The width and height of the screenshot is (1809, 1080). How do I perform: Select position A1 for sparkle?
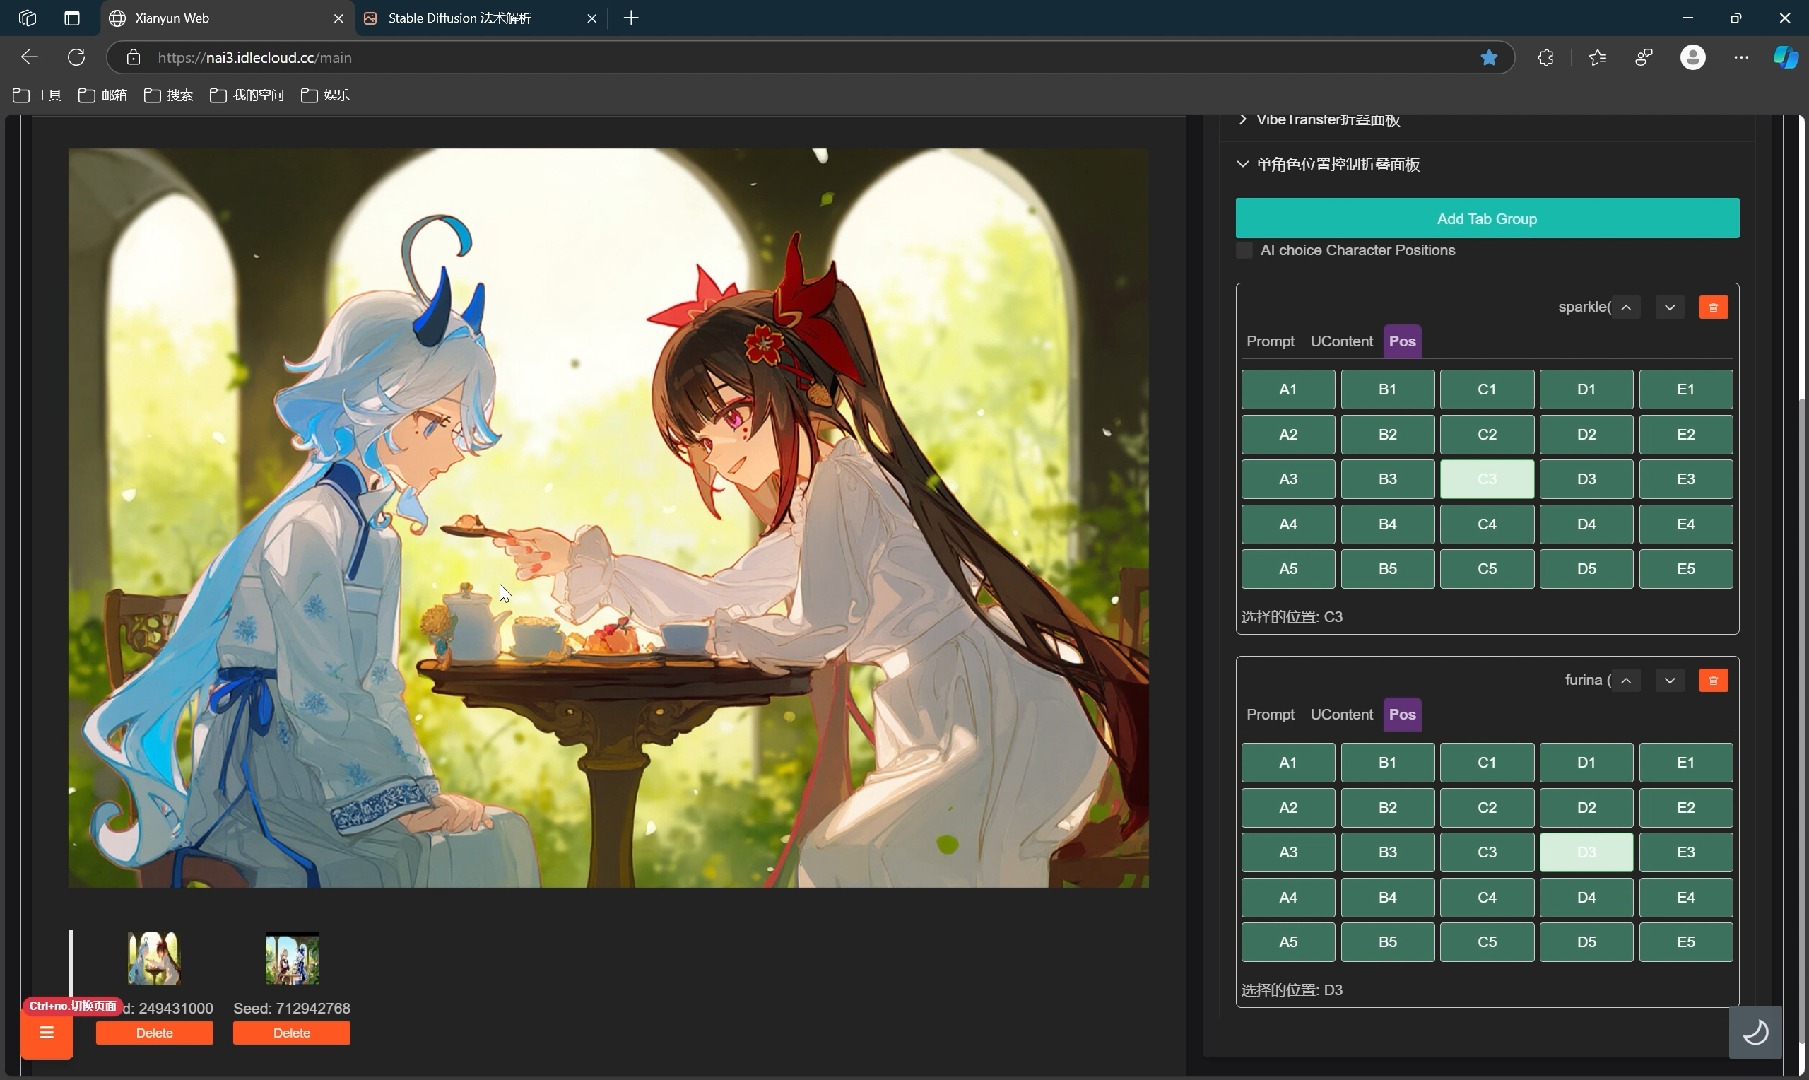coord(1288,389)
